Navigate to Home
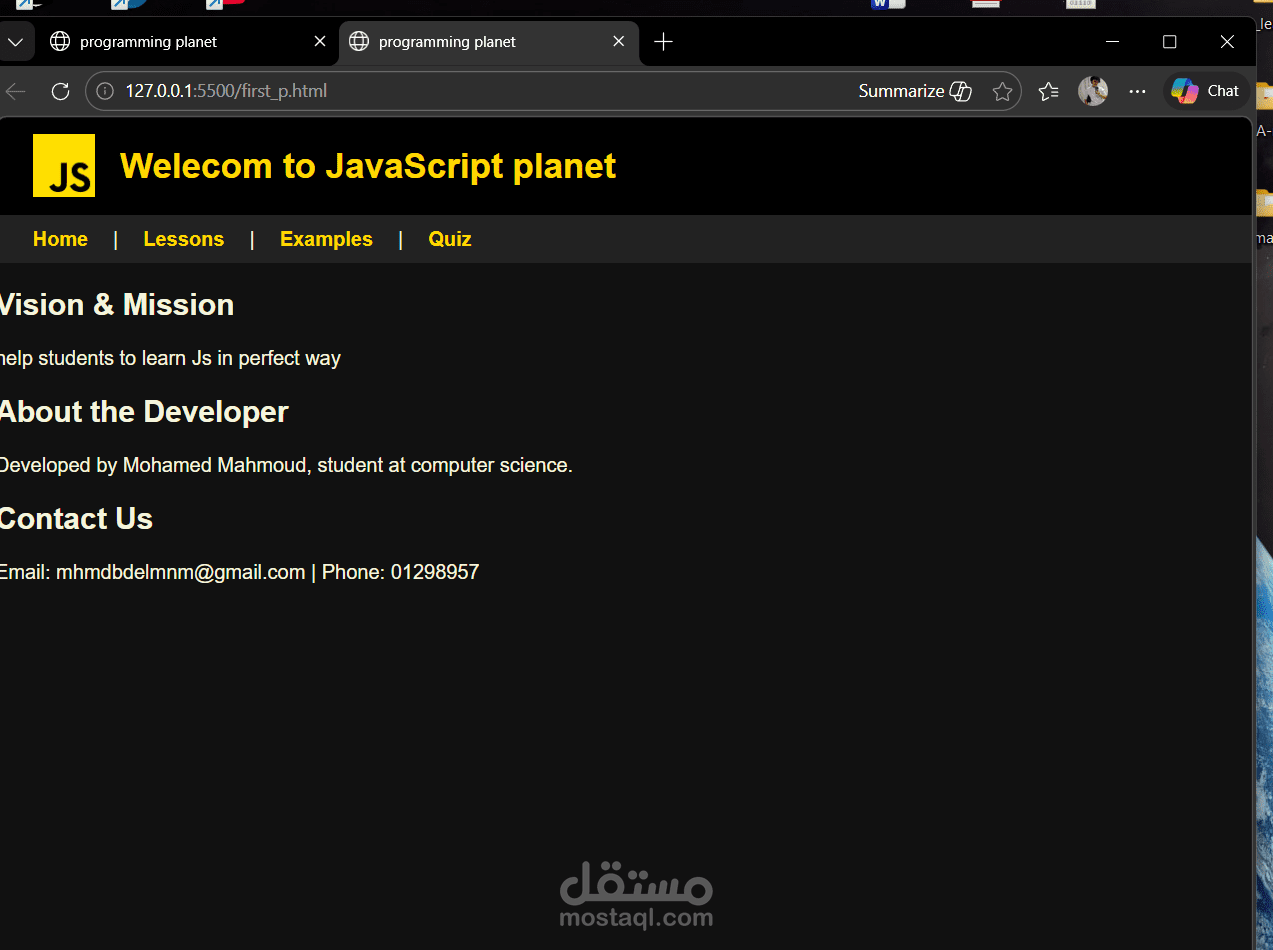The image size is (1273, 950). [60, 238]
